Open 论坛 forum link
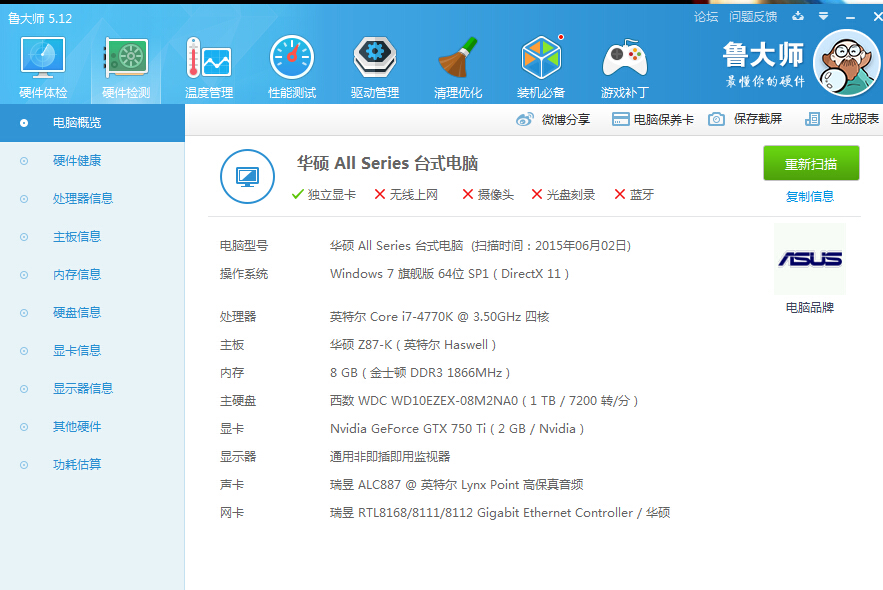 [706, 17]
